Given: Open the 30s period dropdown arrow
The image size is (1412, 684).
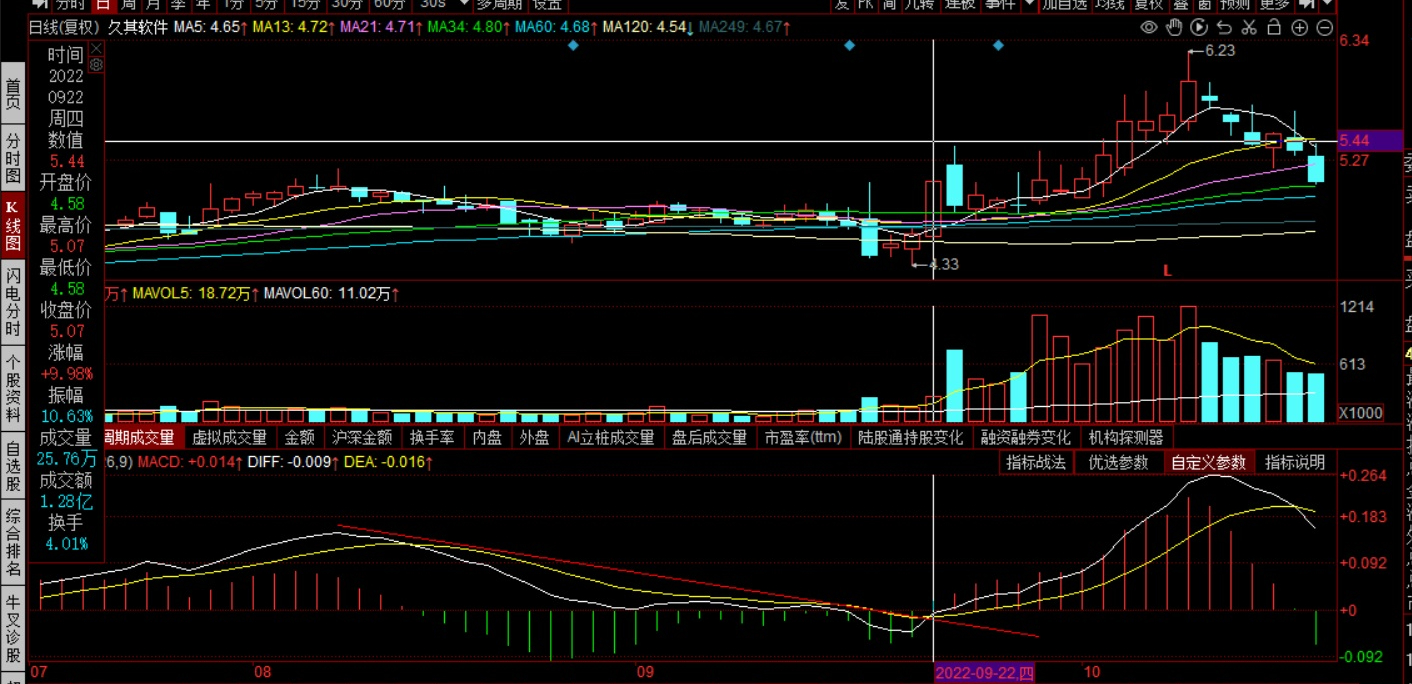Looking at the screenshot, I should tap(463, 4).
